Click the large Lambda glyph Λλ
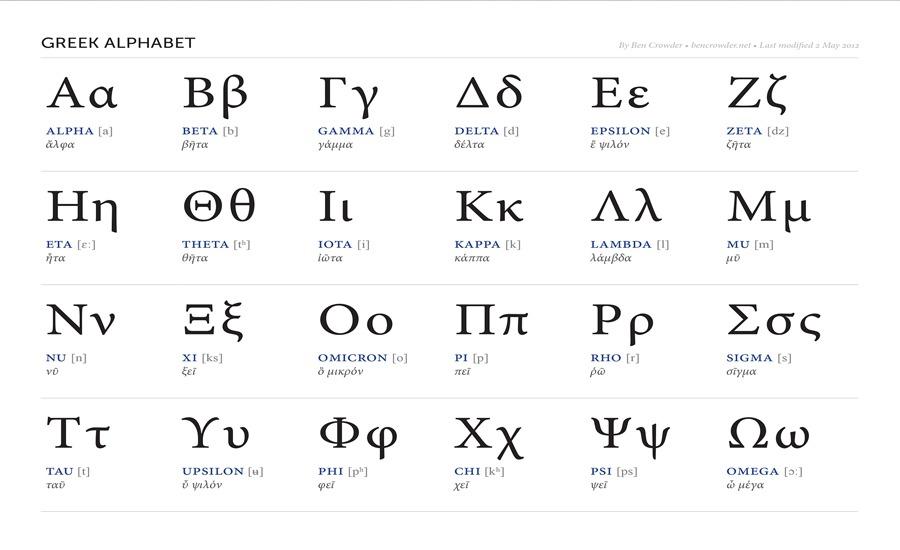The width and height of the screenshot is (900, 550). (626, 207)
